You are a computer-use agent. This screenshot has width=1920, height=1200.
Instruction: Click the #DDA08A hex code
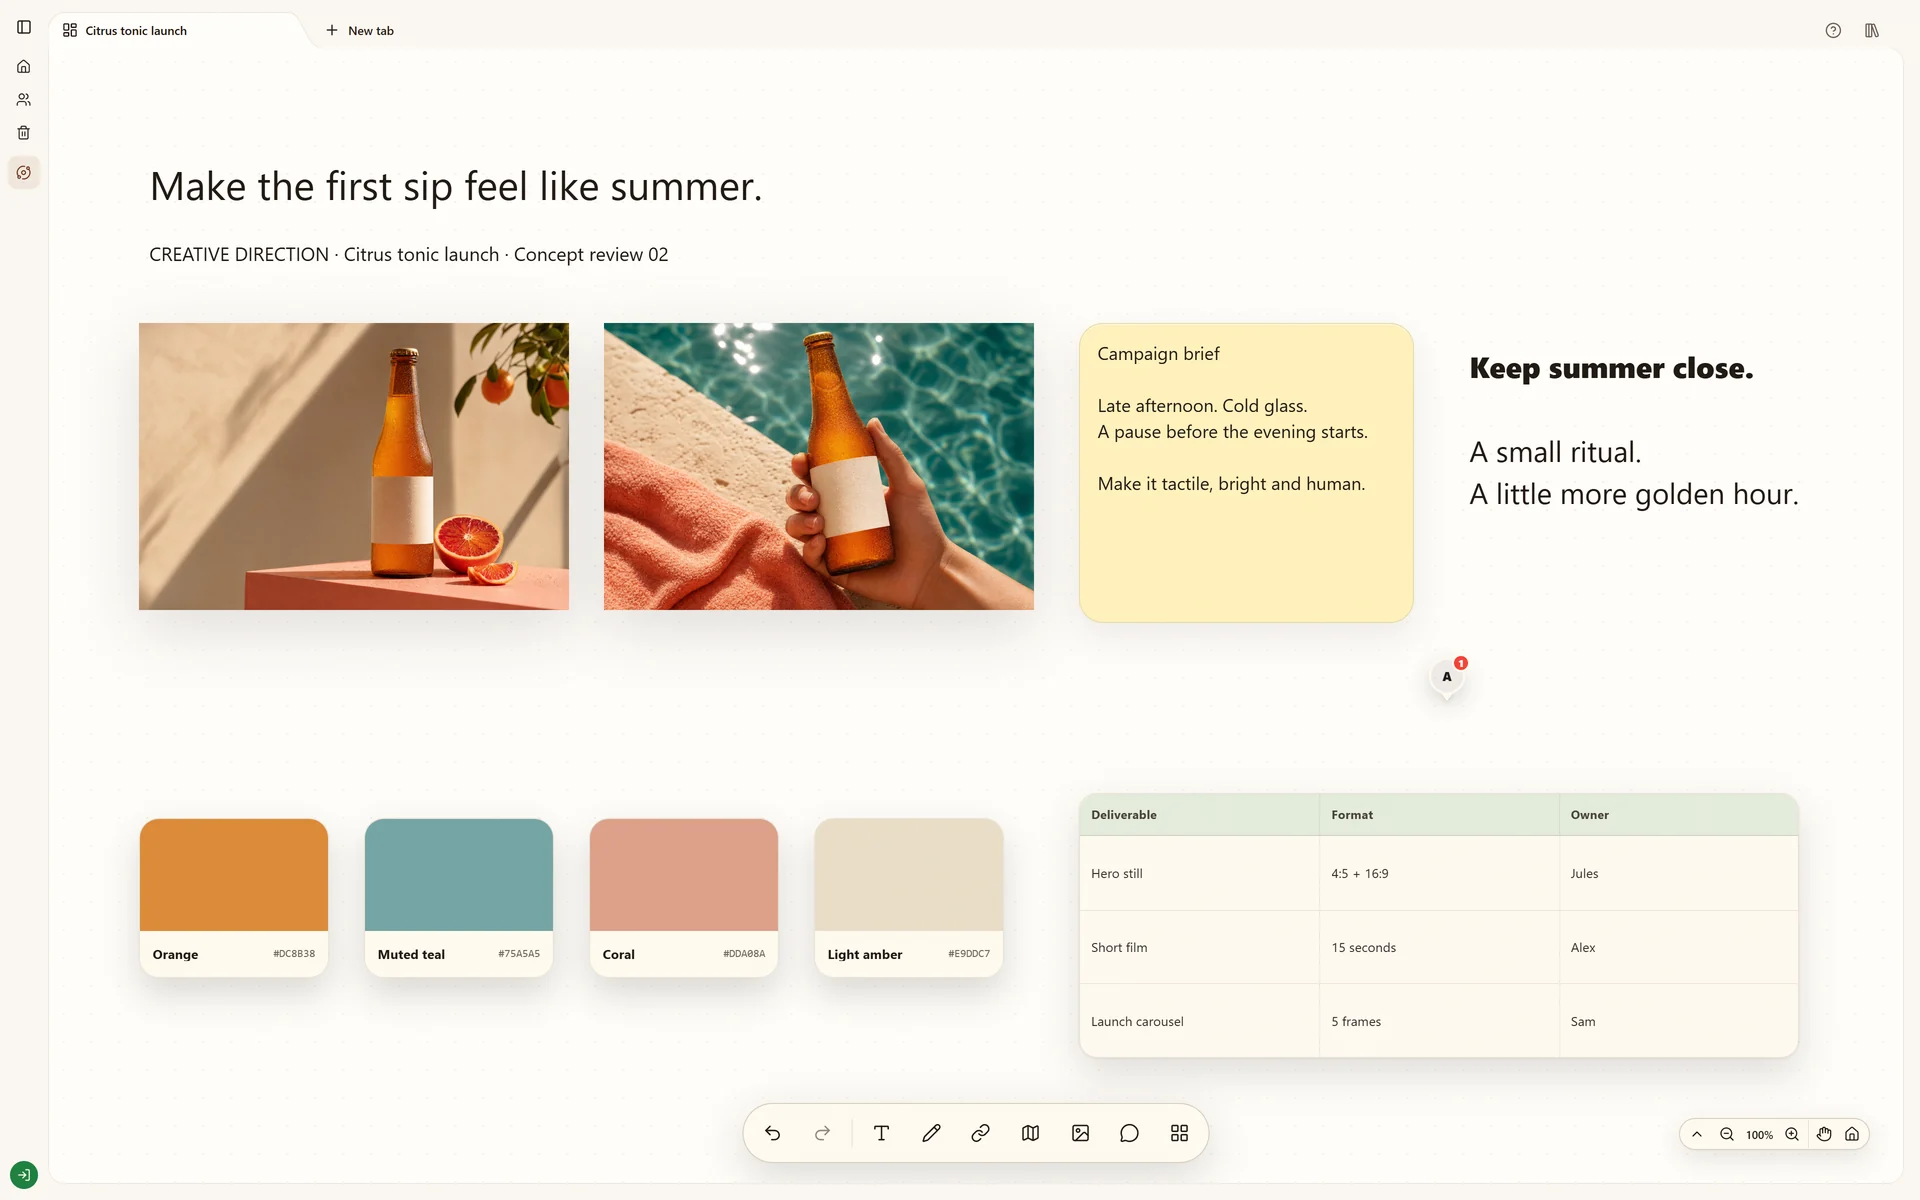tap(744, 954)
